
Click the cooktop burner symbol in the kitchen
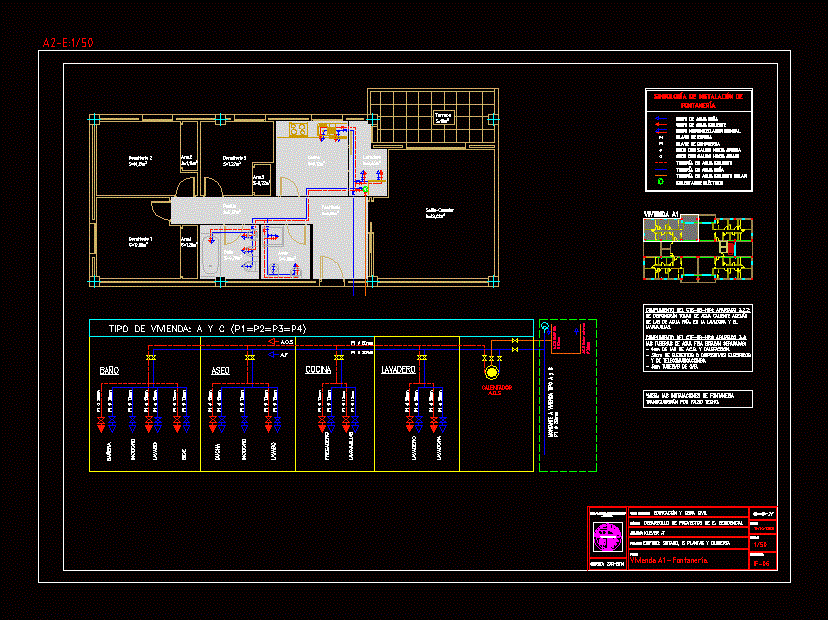pyautogui.click(x=298, y=129)
